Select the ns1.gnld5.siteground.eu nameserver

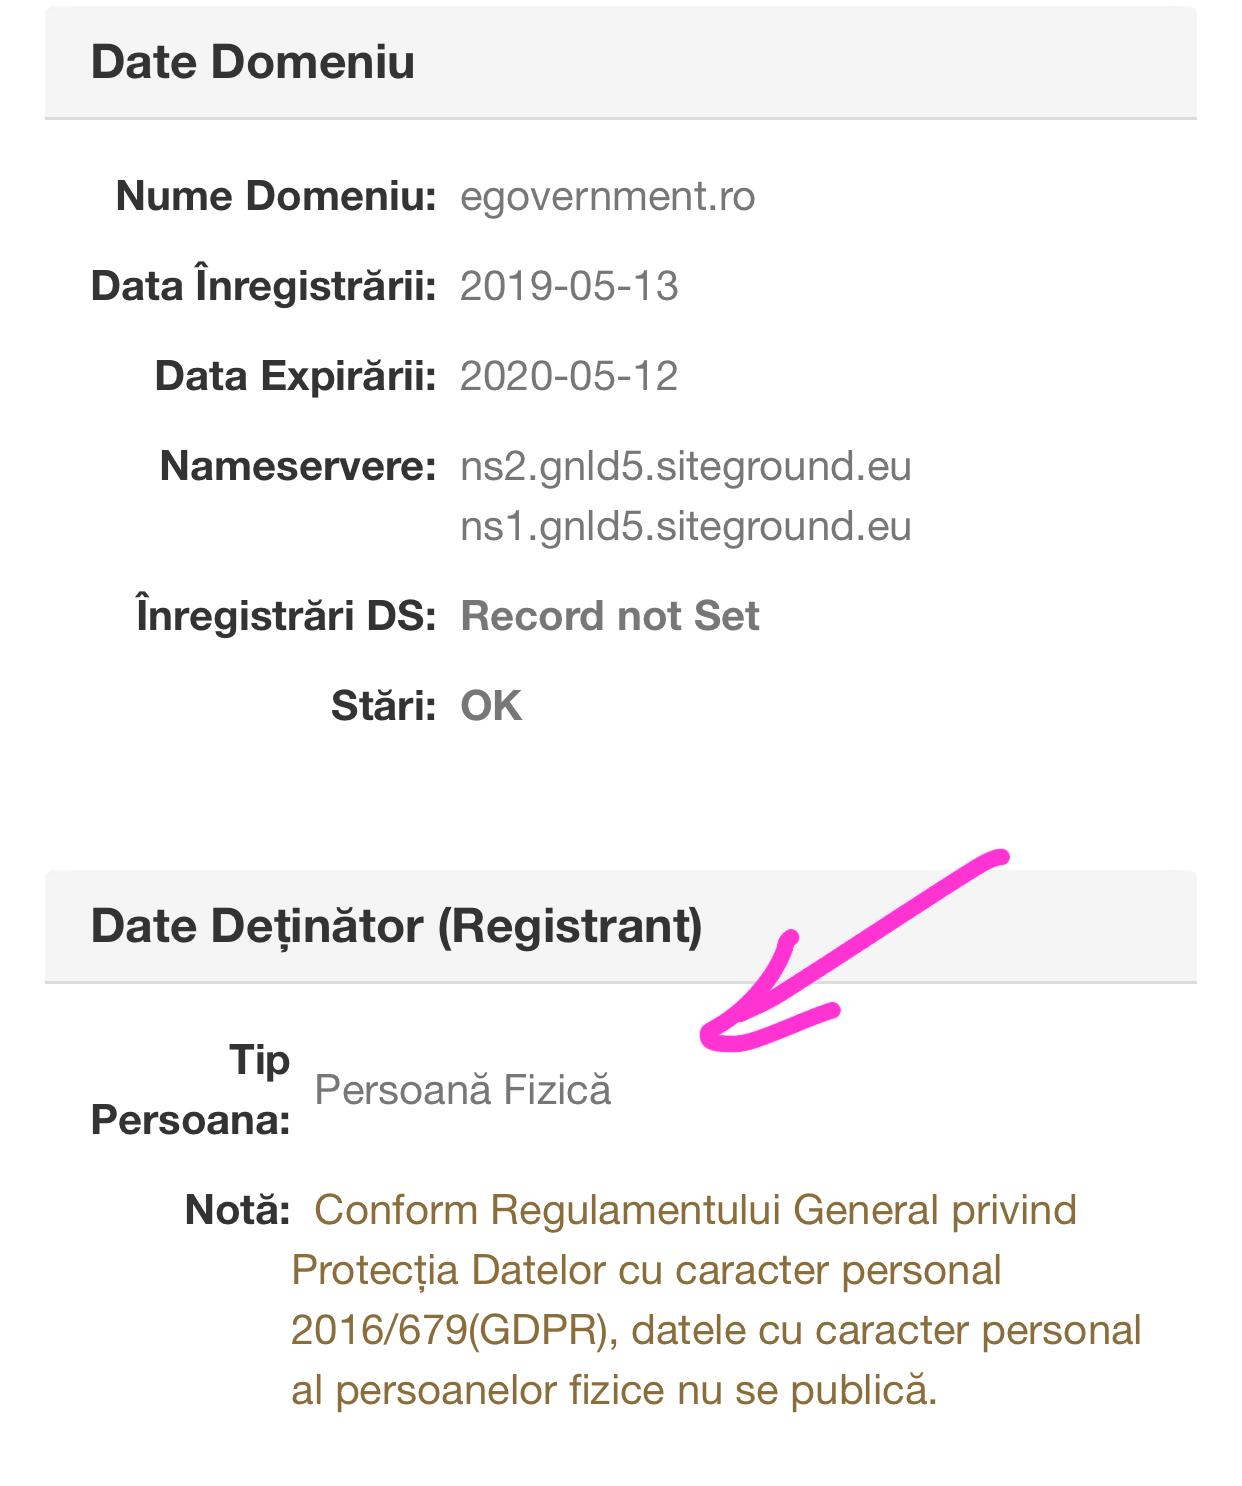coord(685,526)
